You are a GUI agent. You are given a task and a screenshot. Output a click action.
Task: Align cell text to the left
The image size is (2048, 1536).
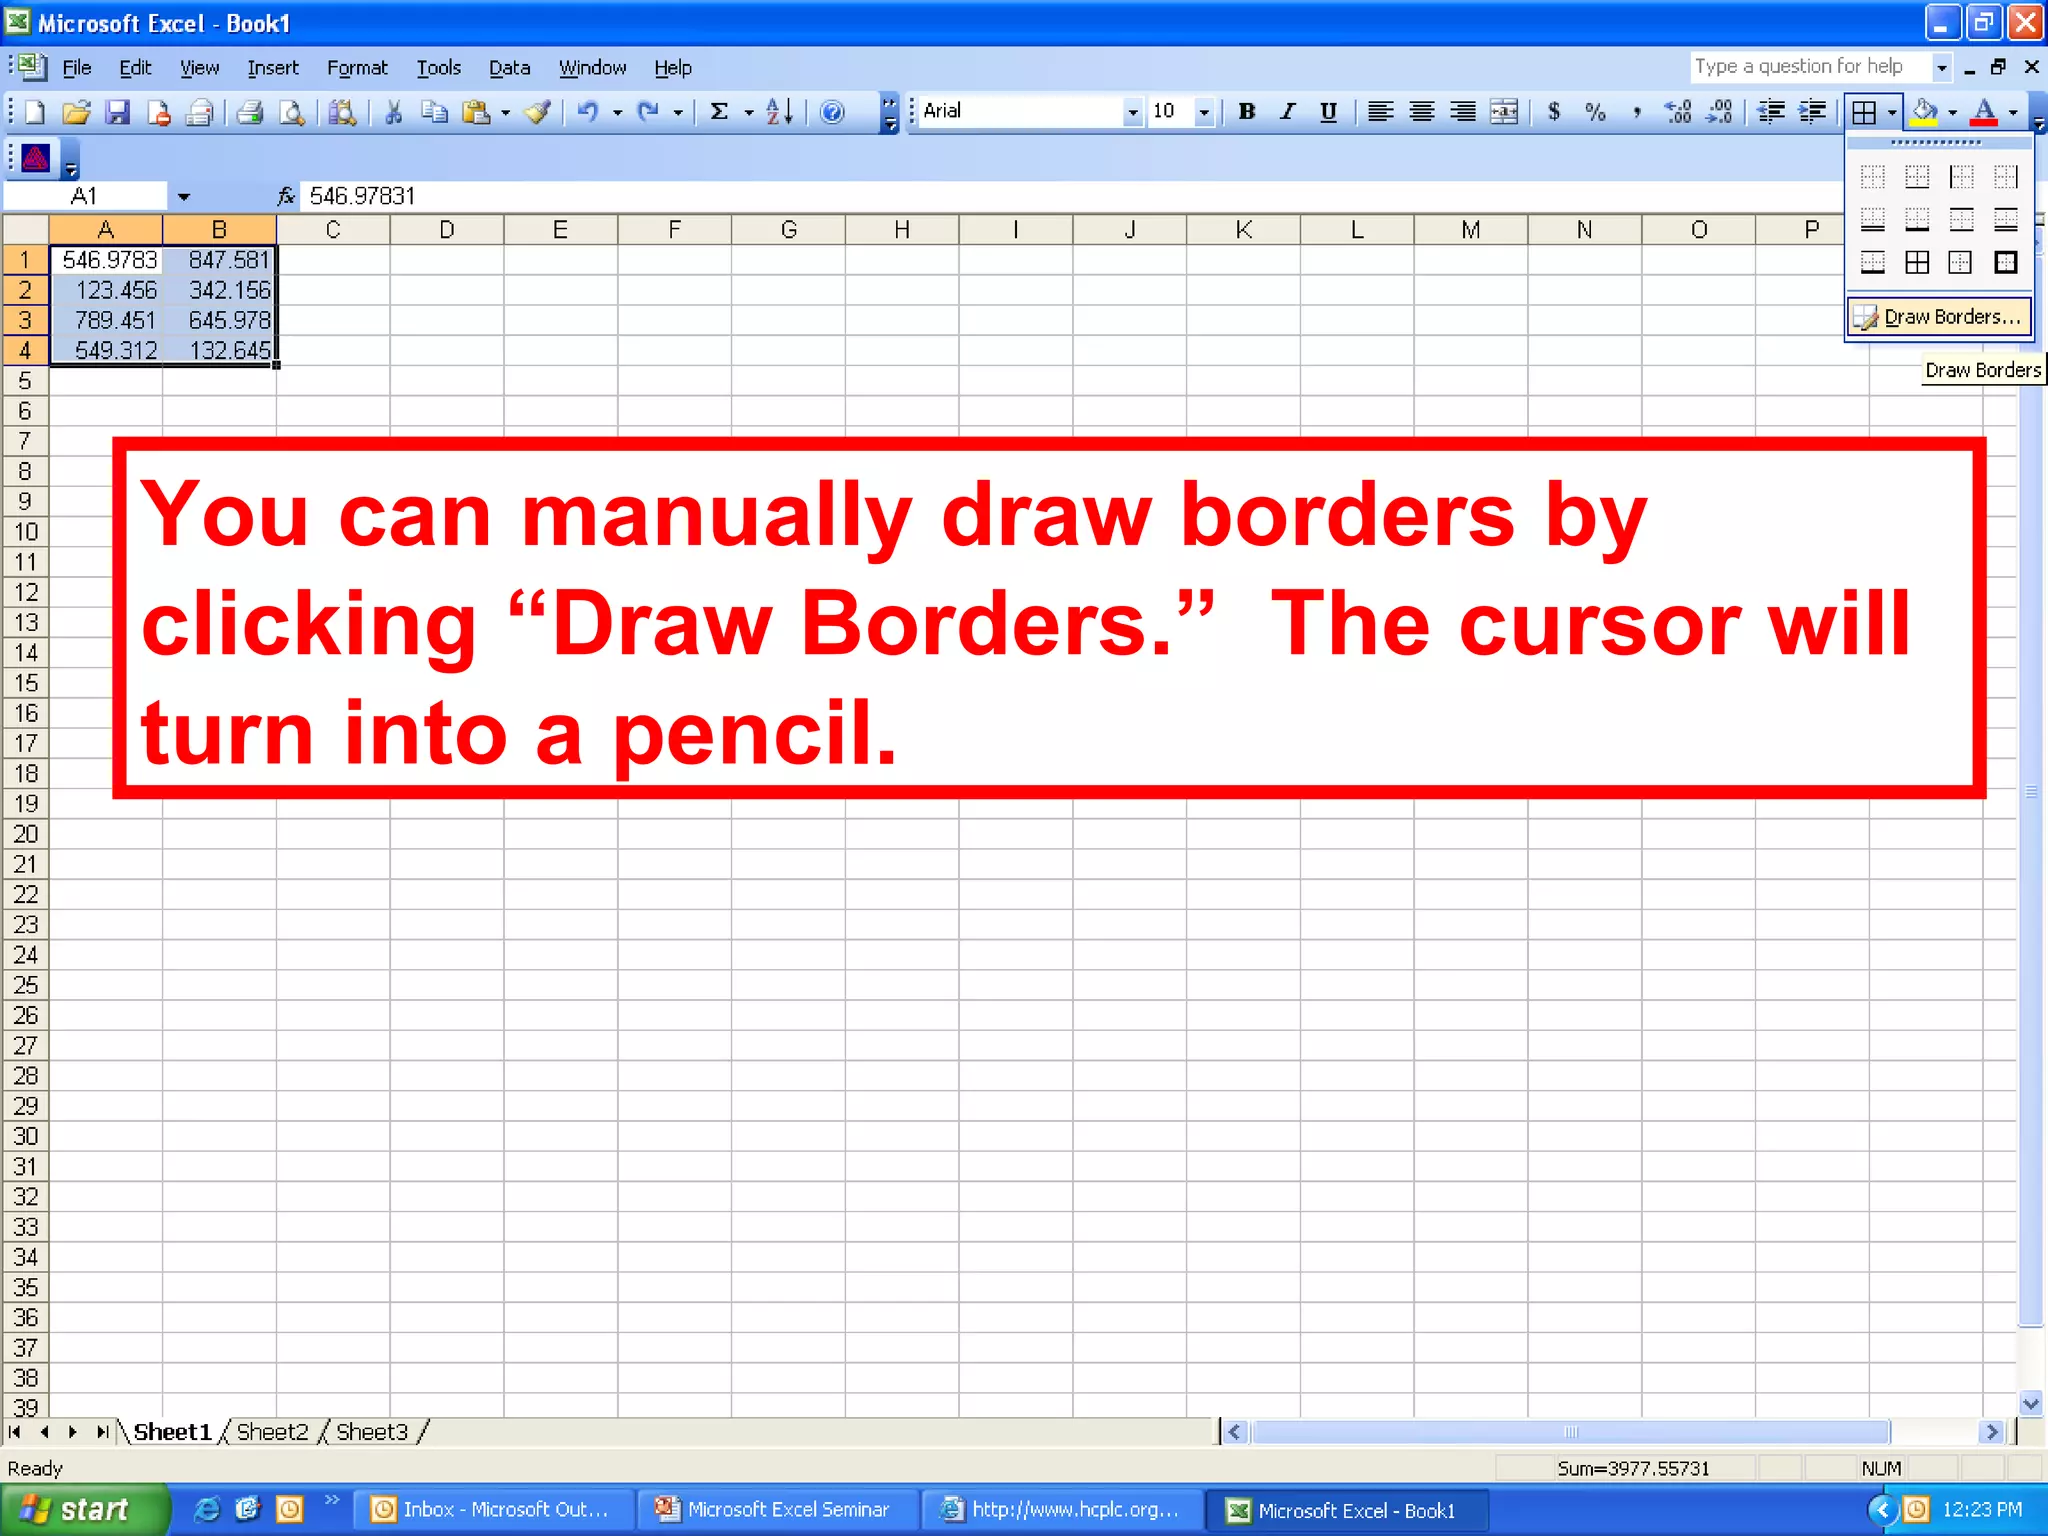(x=1380, y=112)
